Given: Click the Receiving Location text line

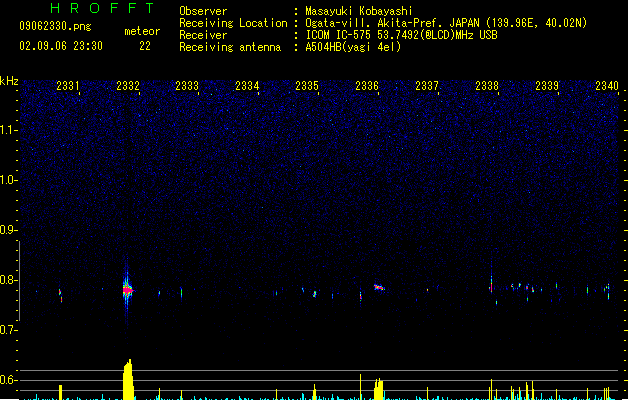Looking at the screenshot, I should point(383,23).
